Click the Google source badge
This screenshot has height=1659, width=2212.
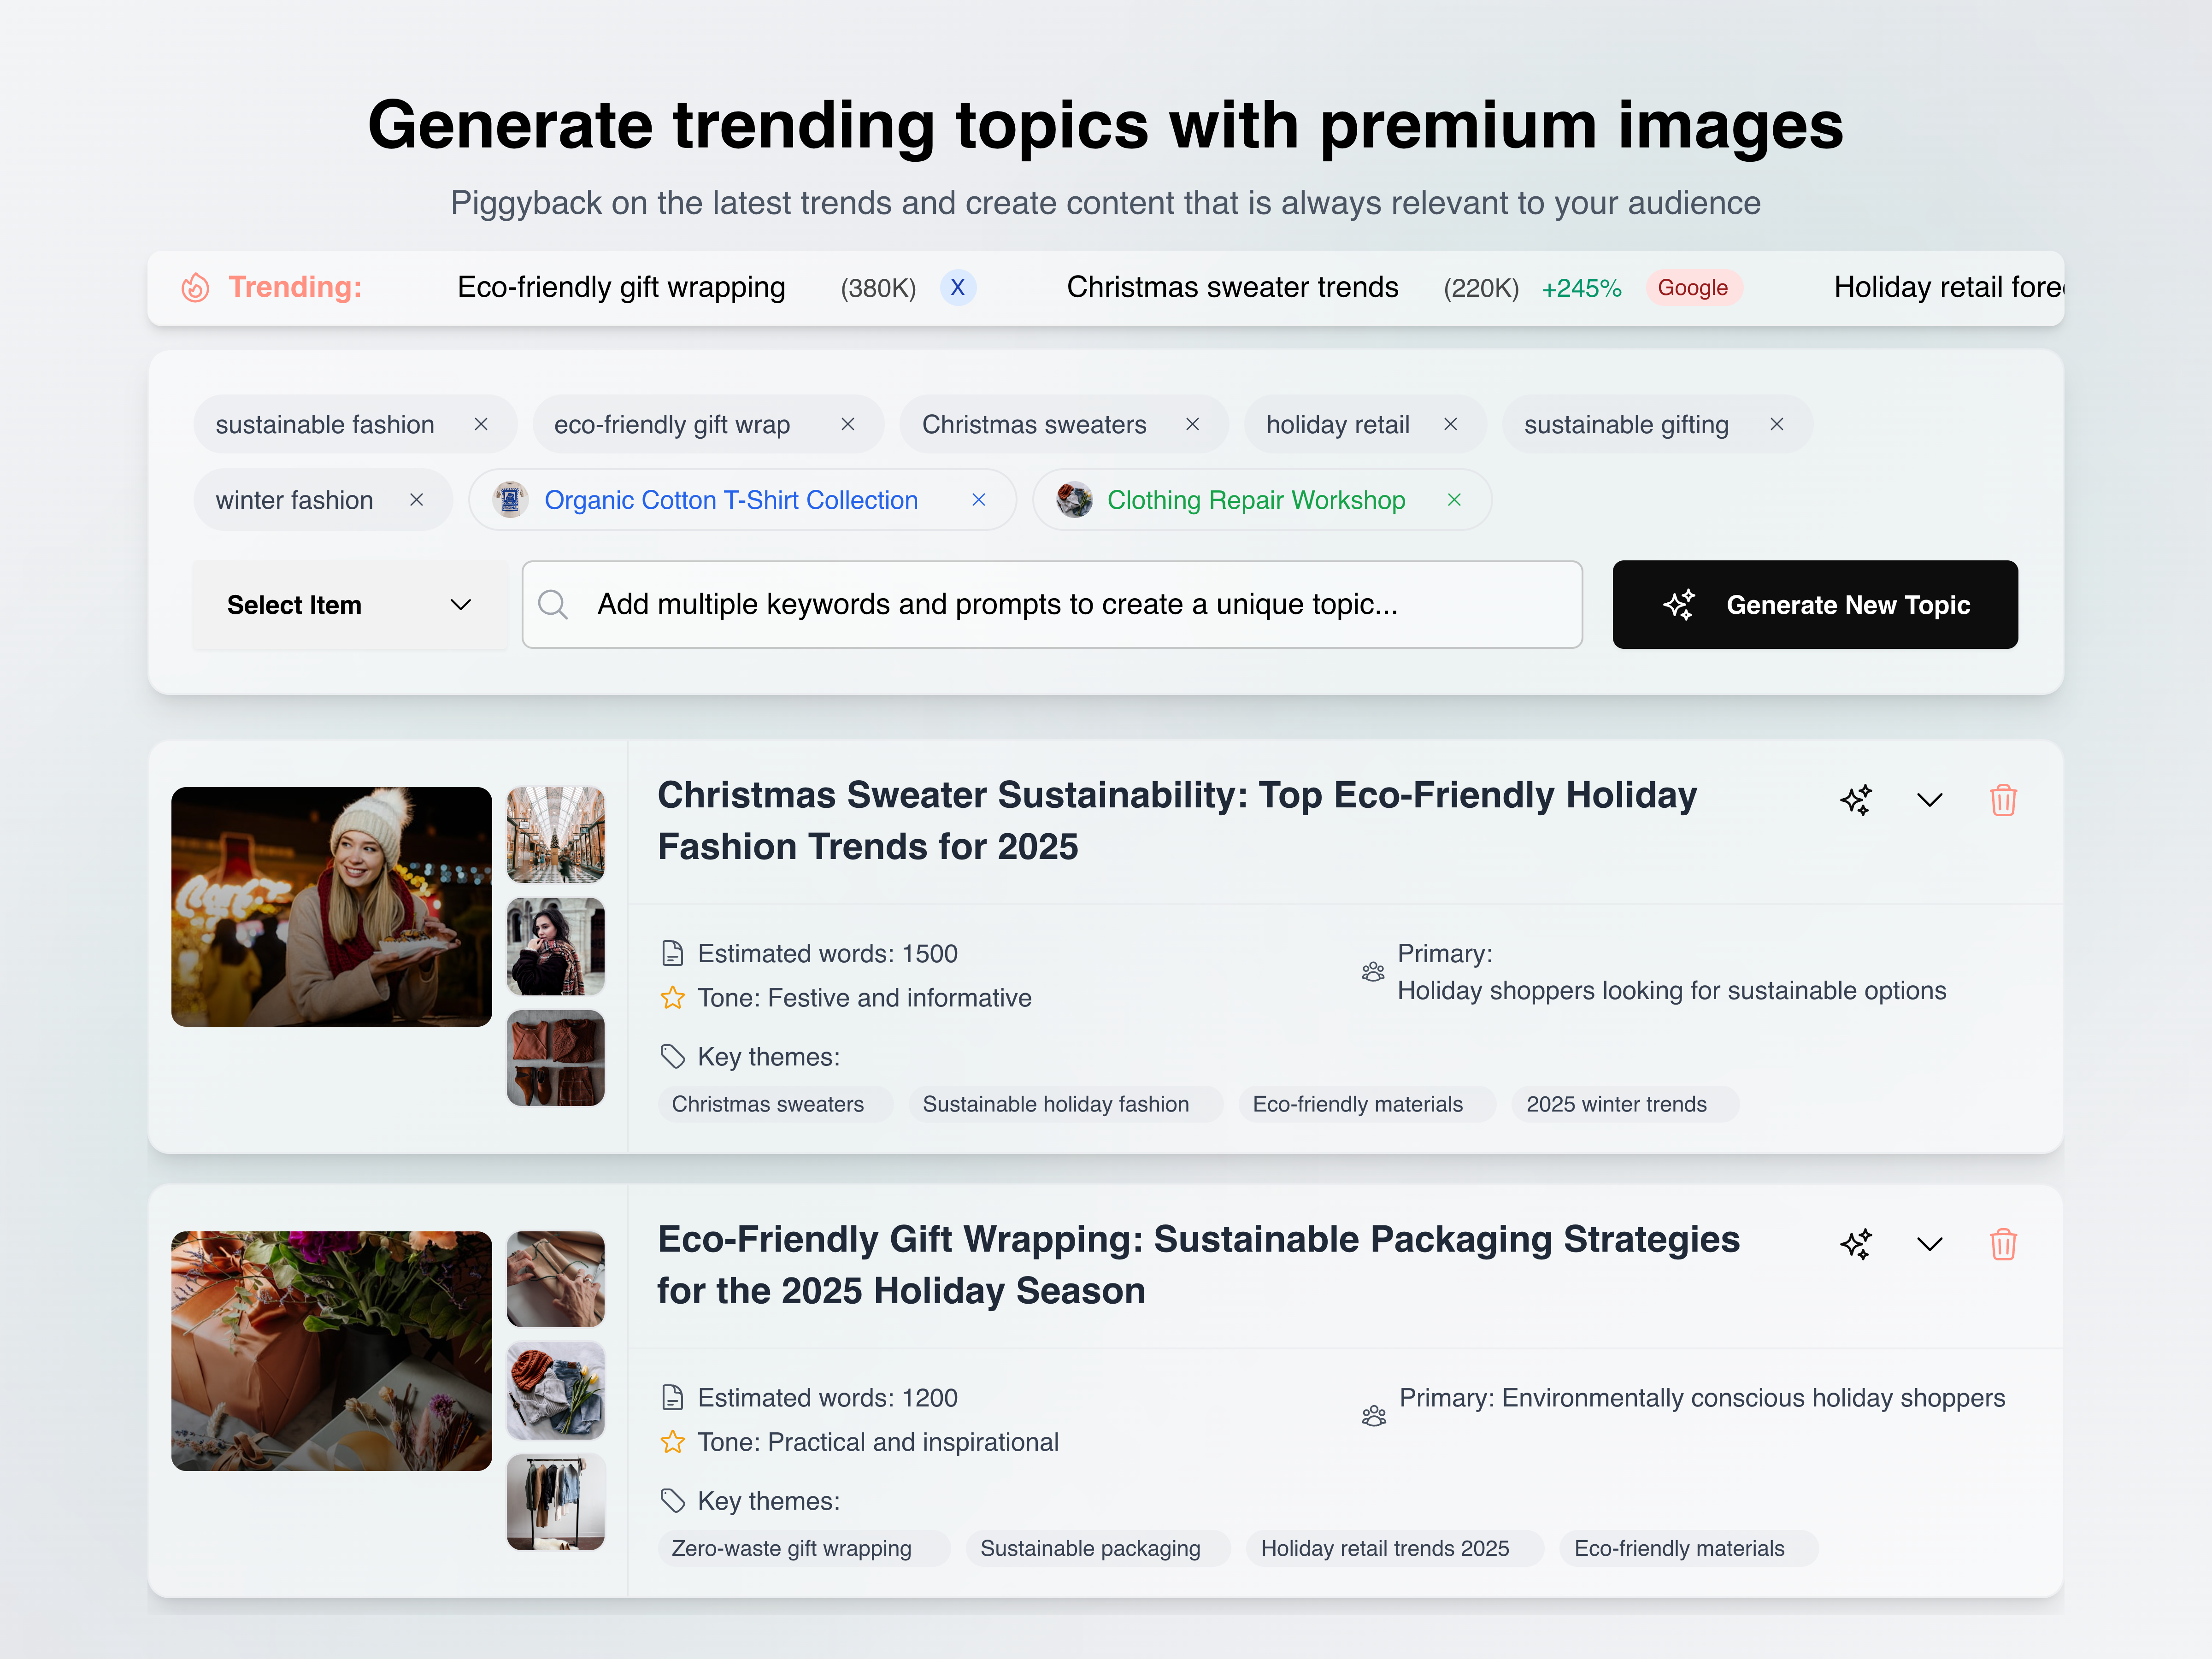(x=1692, y=288)
